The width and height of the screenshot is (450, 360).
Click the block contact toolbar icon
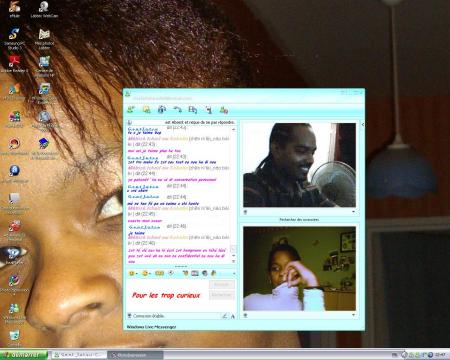click(x=224, y=109)
